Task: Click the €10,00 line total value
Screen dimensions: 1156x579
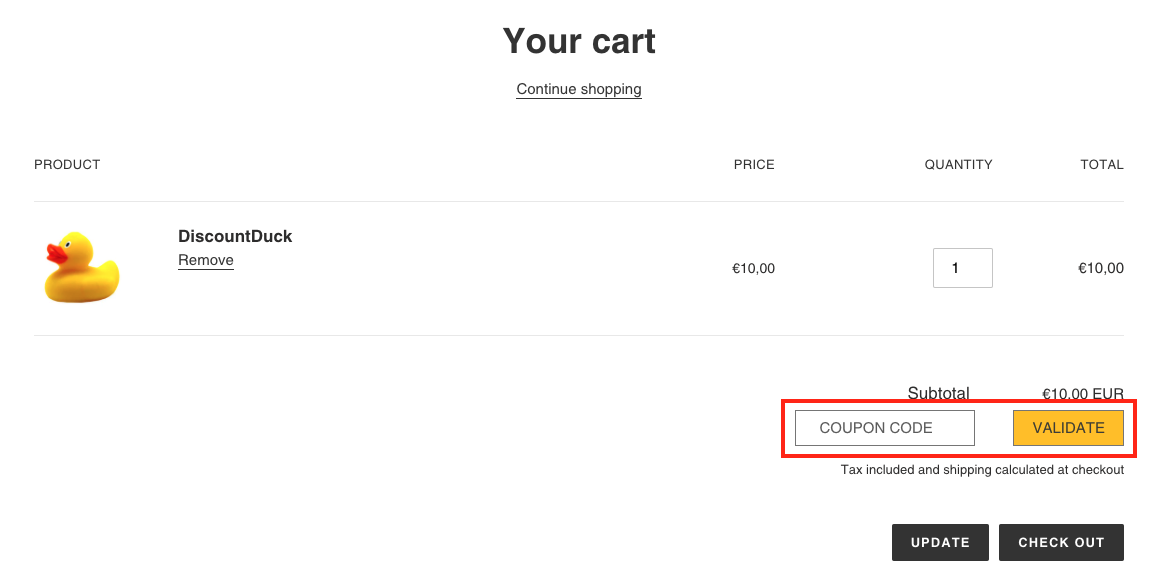Action: tap(1100, 268)
